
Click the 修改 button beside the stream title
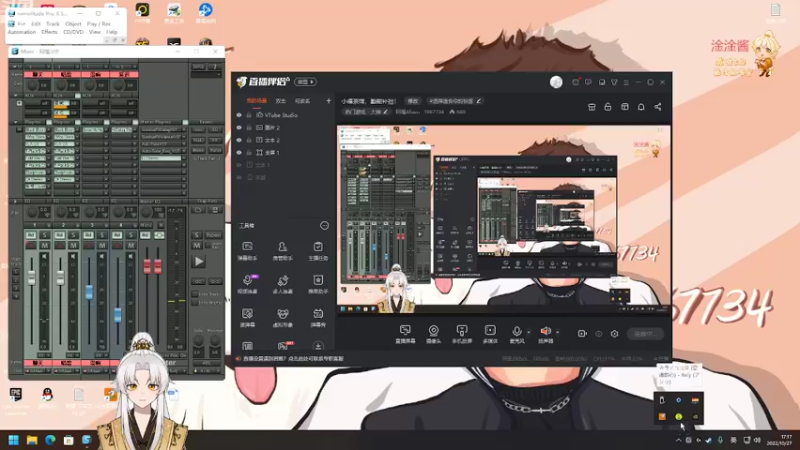[x=412, y=101]
